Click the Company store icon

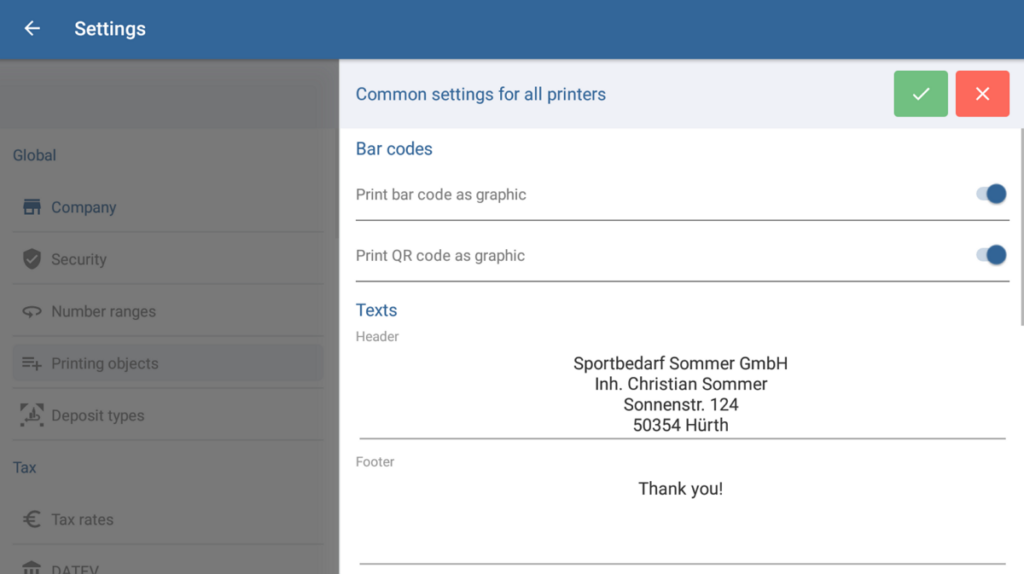coord(32,208)
